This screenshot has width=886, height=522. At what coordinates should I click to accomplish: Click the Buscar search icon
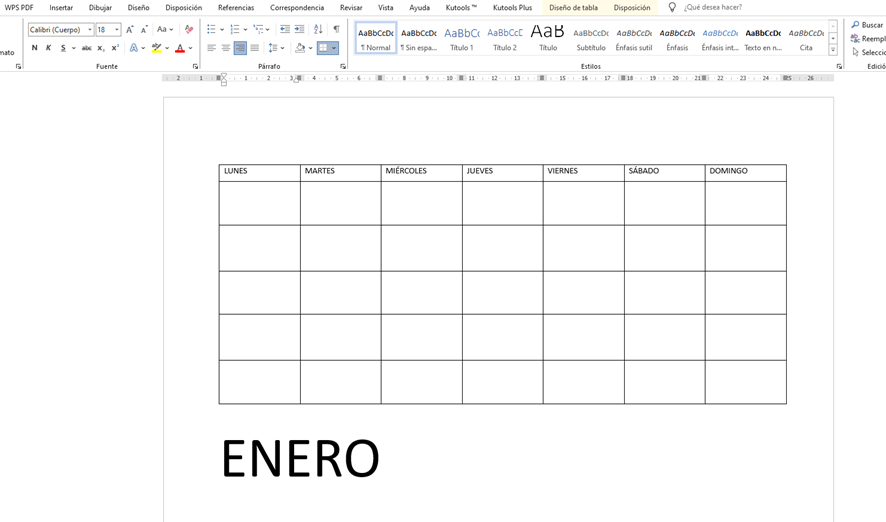tap(855, 25)
